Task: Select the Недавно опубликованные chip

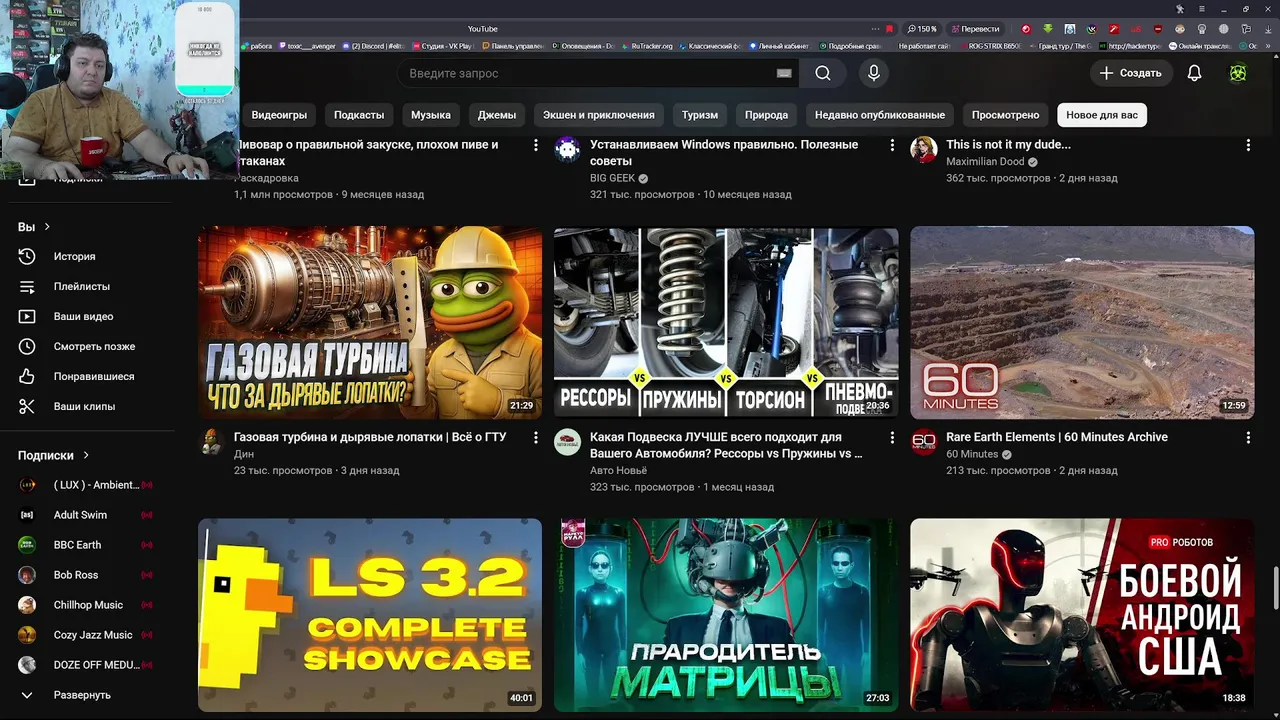Action: (x=880, y=115)
